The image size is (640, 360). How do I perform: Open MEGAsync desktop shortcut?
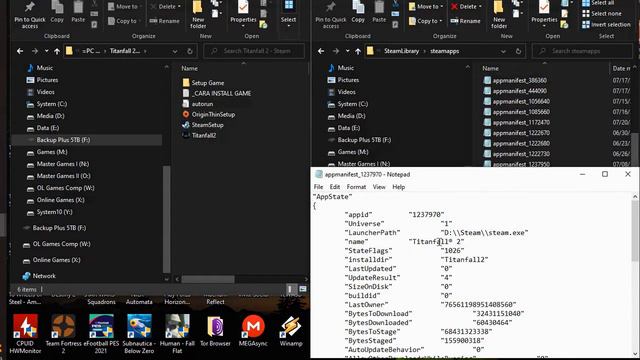click(253, 331)
